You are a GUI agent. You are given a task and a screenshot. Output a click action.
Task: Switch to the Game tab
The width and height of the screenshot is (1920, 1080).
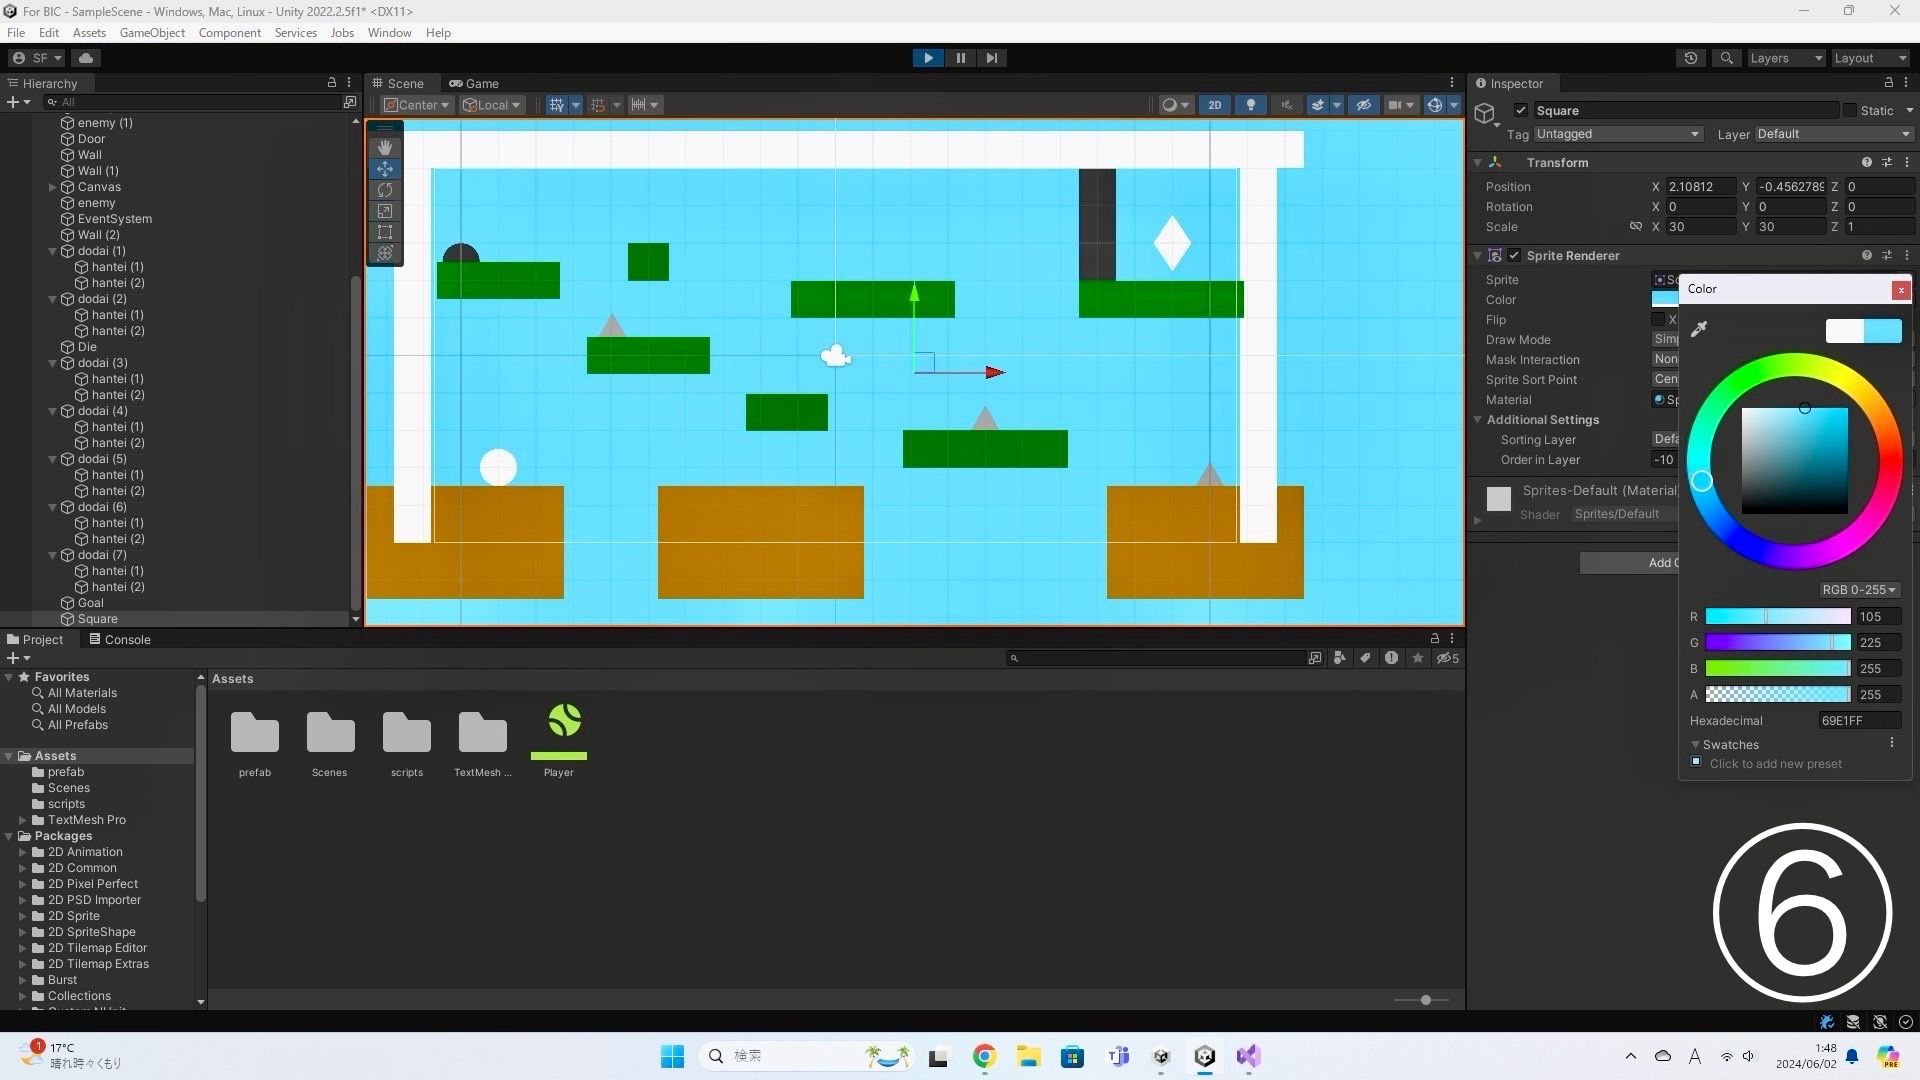[474, 83]
